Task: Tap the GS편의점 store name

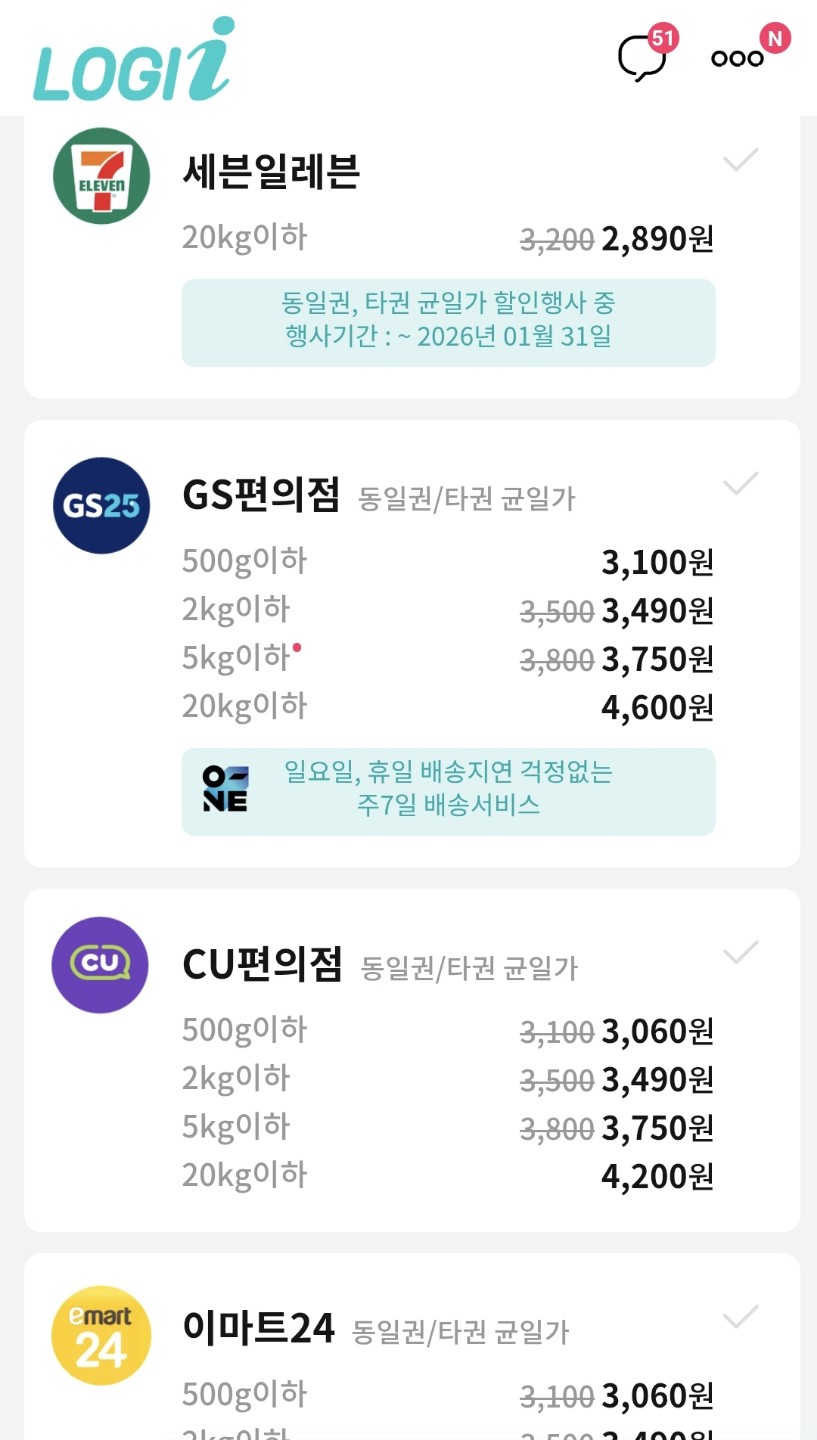Action: tap(262, 495)
